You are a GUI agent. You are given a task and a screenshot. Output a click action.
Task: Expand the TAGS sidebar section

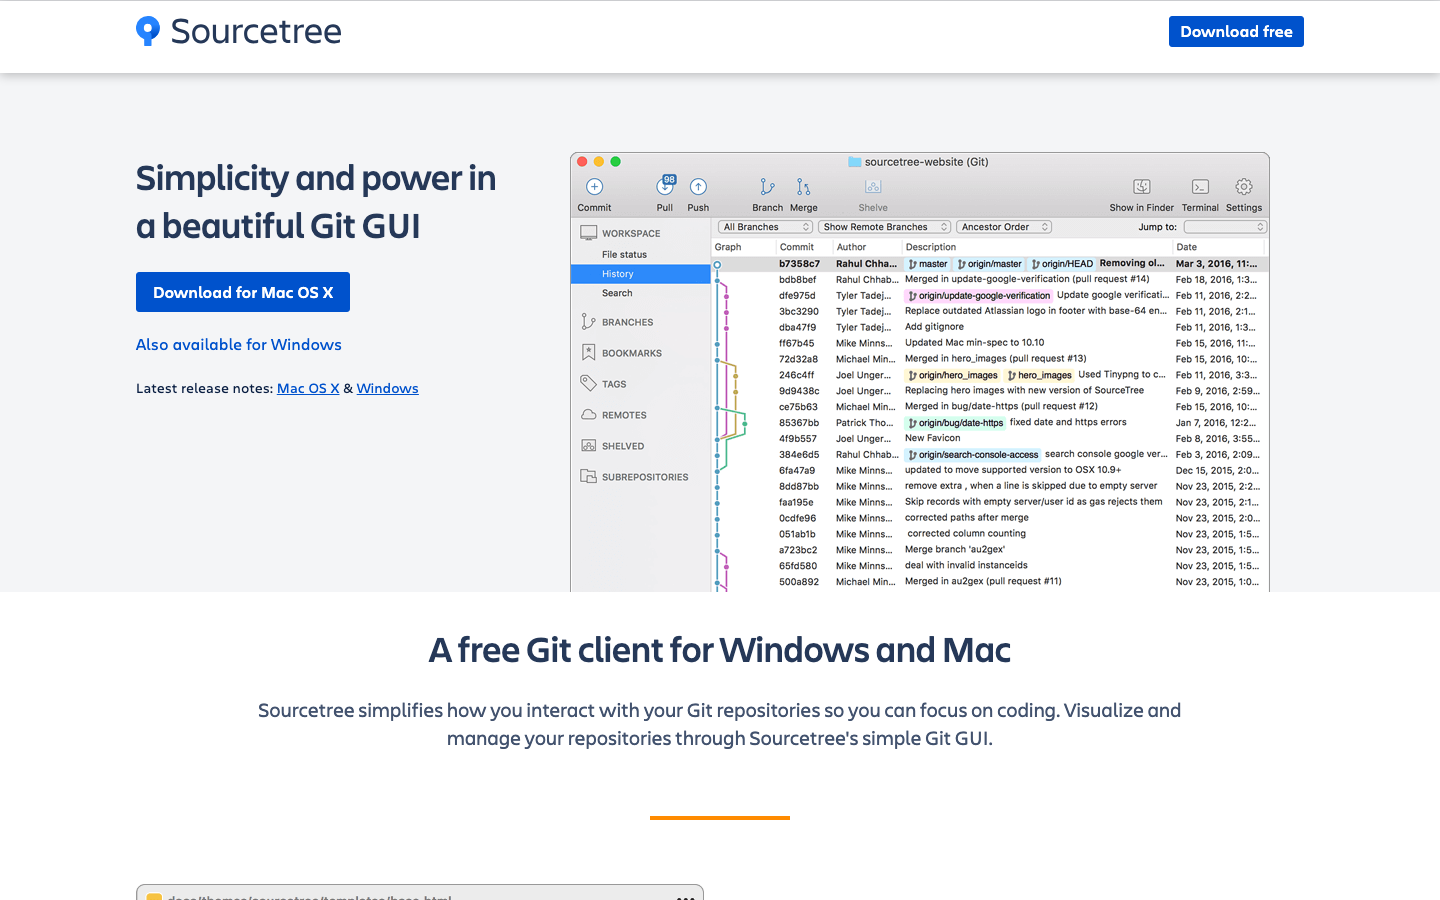(x=614, y=384)
